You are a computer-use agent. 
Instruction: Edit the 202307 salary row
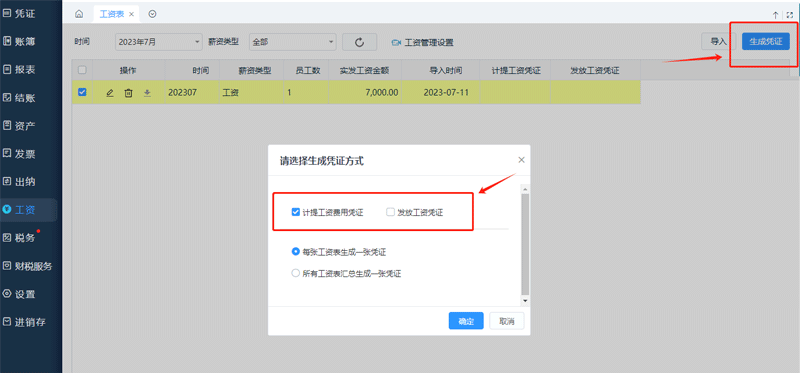[110, 93]
